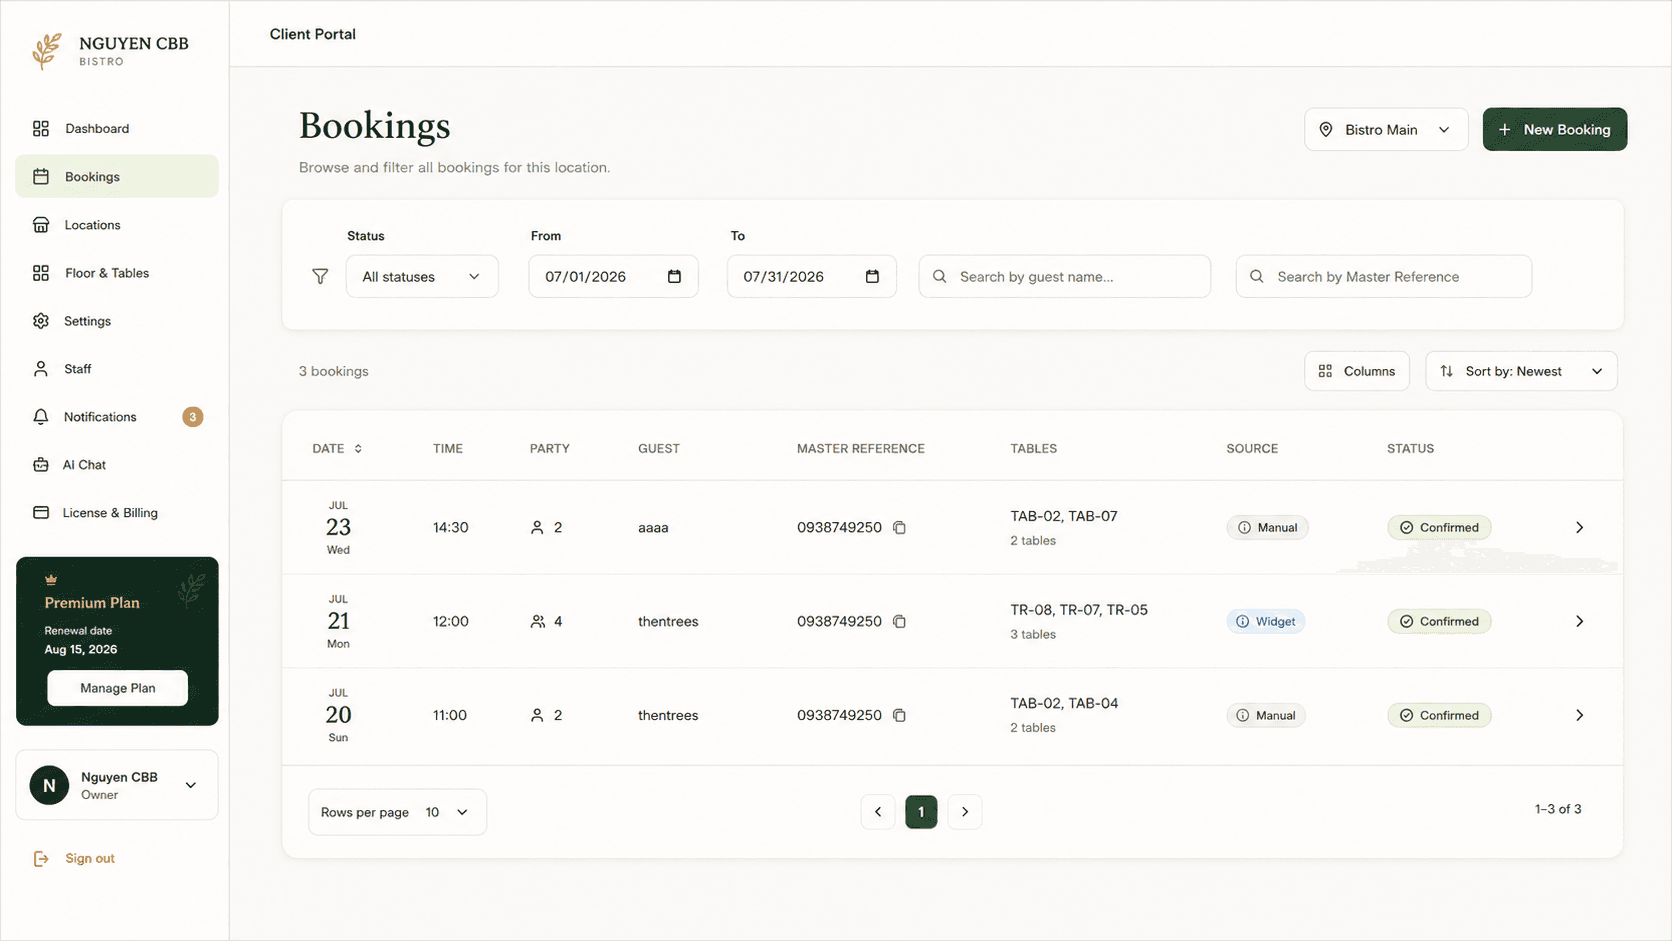
Task: Click the N avatar for Nguyen CBB
Action: pos(49,786)
